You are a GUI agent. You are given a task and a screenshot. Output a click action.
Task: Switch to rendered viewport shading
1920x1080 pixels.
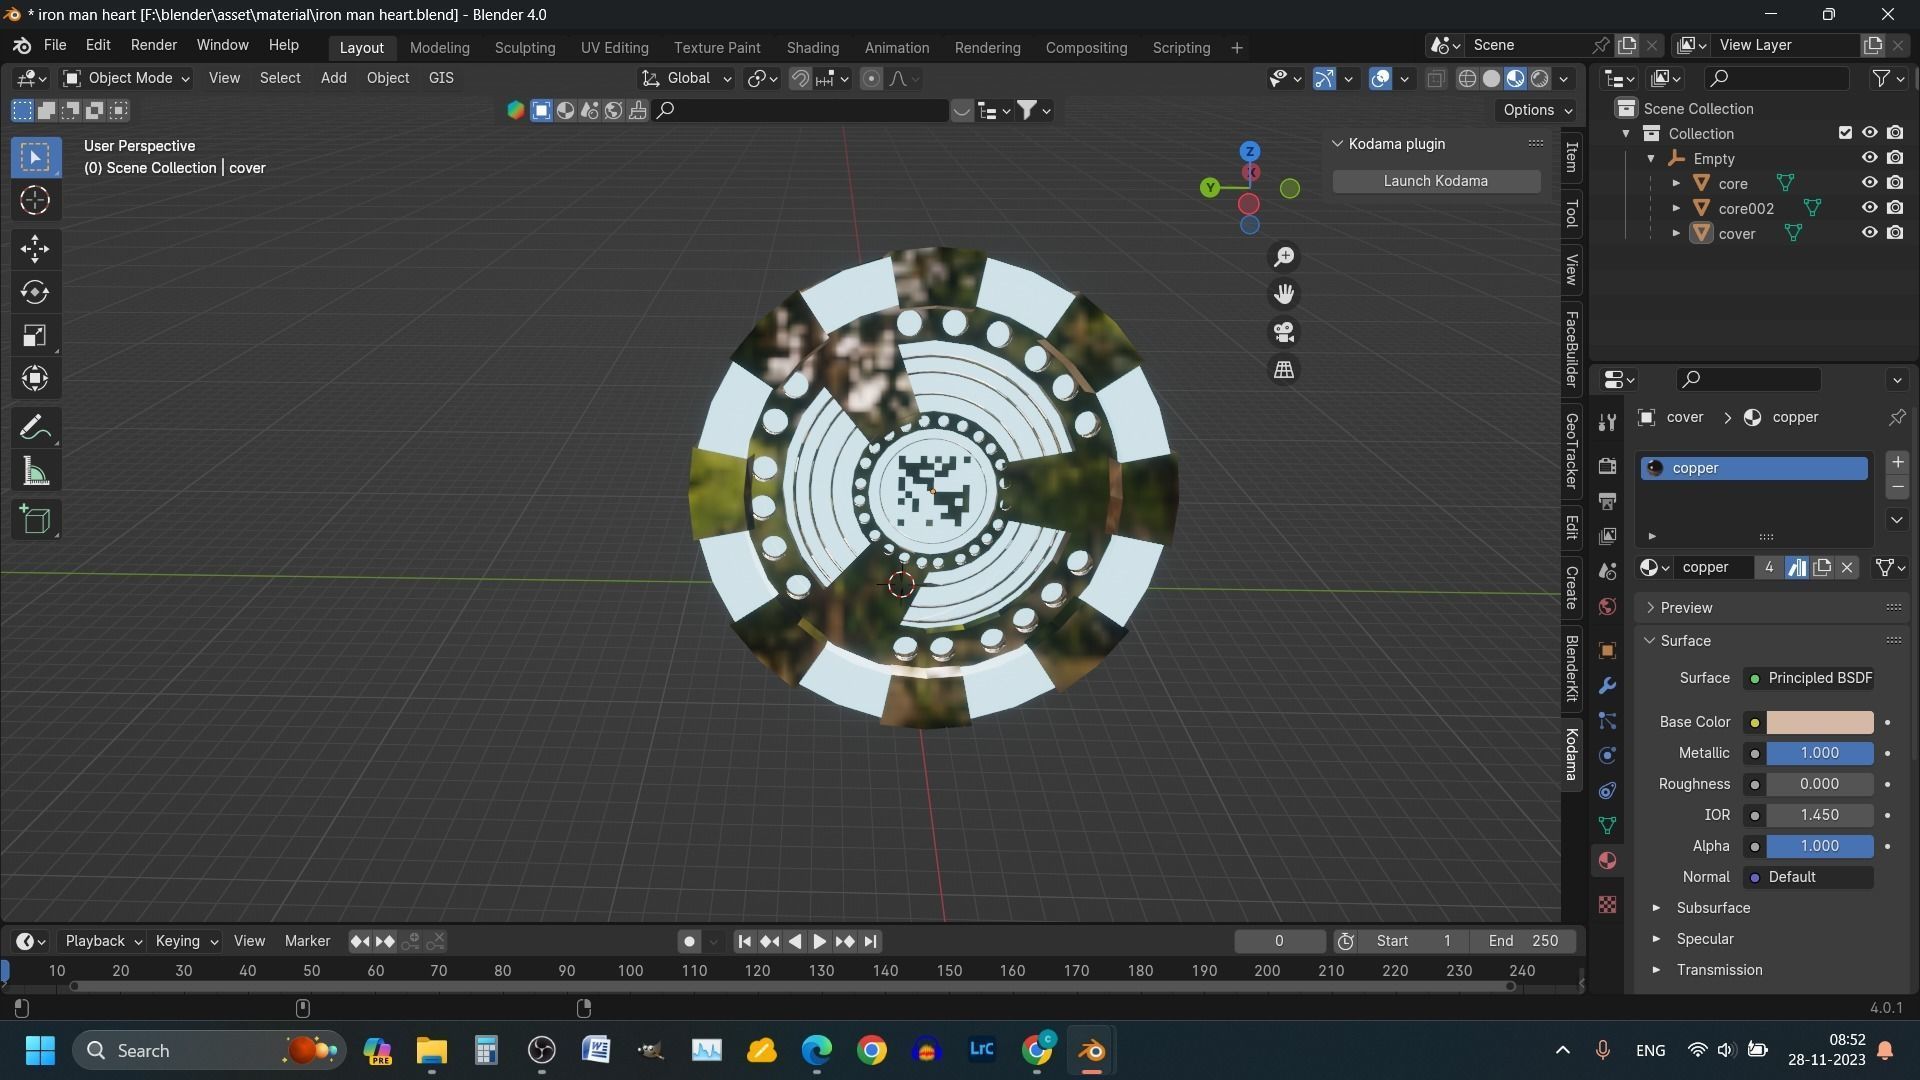[x=1540, y=79]
